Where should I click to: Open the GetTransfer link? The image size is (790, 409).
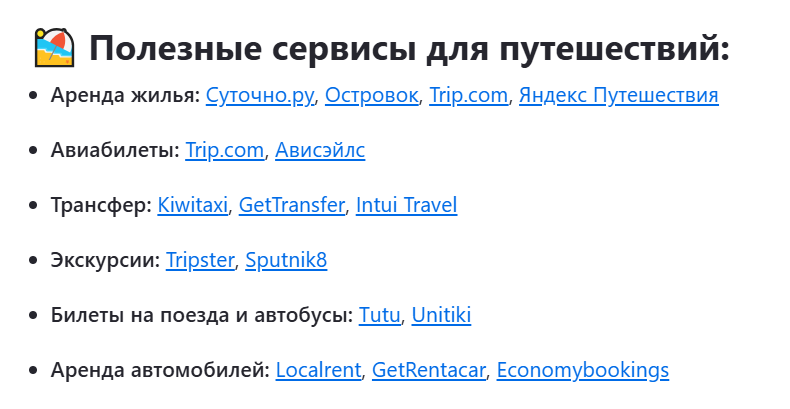point(292,205)
